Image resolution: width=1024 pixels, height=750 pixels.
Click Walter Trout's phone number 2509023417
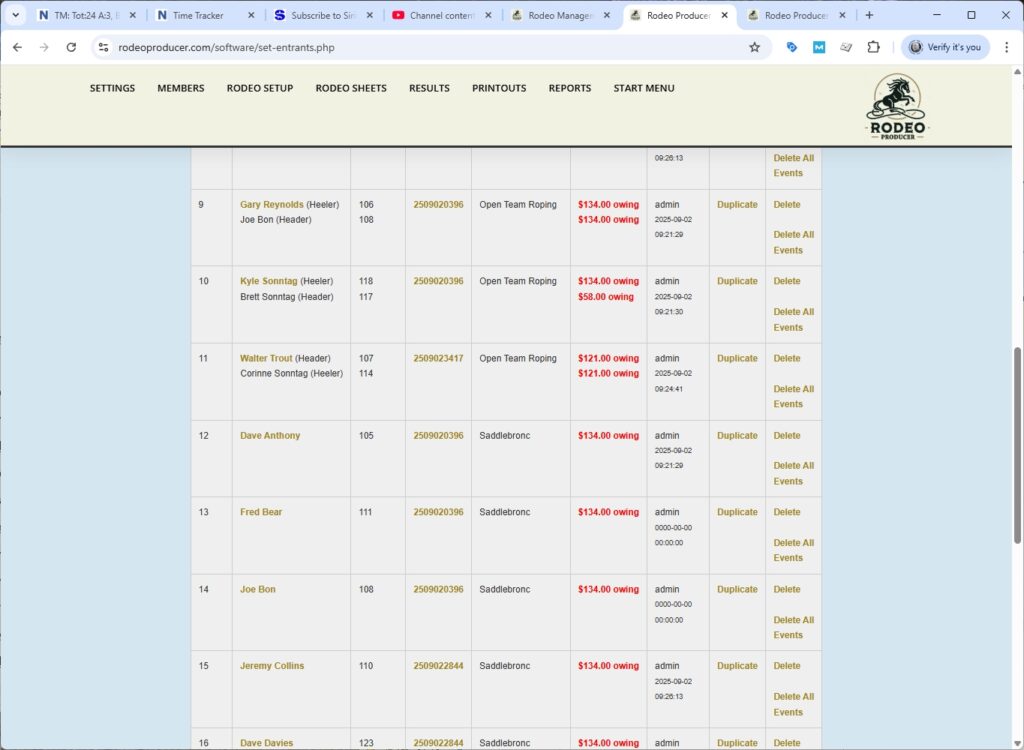click(437, 358)
